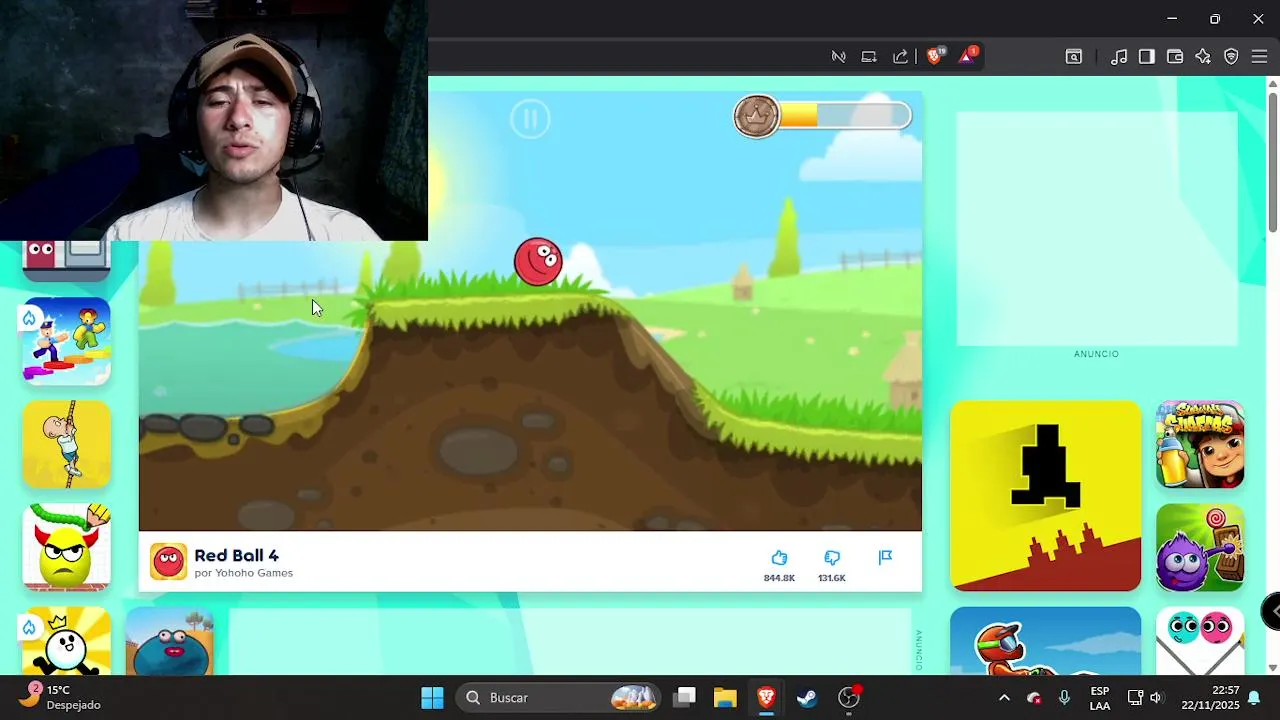Open Leo AI sparkle icon
The width and height of the screenshot is (1280, 720).
coord(1203,57)
